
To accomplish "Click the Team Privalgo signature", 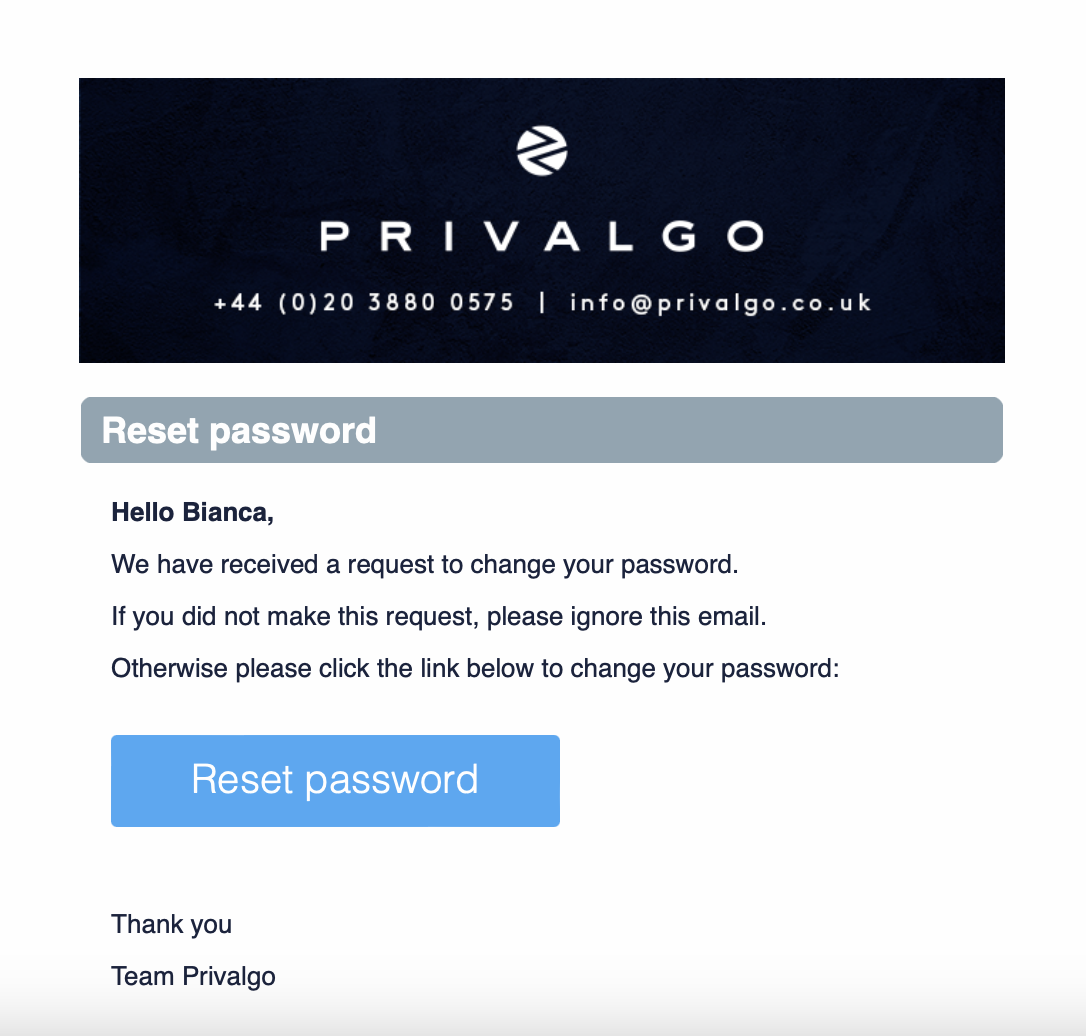I will pyautogui.click(x=193, y=976).
